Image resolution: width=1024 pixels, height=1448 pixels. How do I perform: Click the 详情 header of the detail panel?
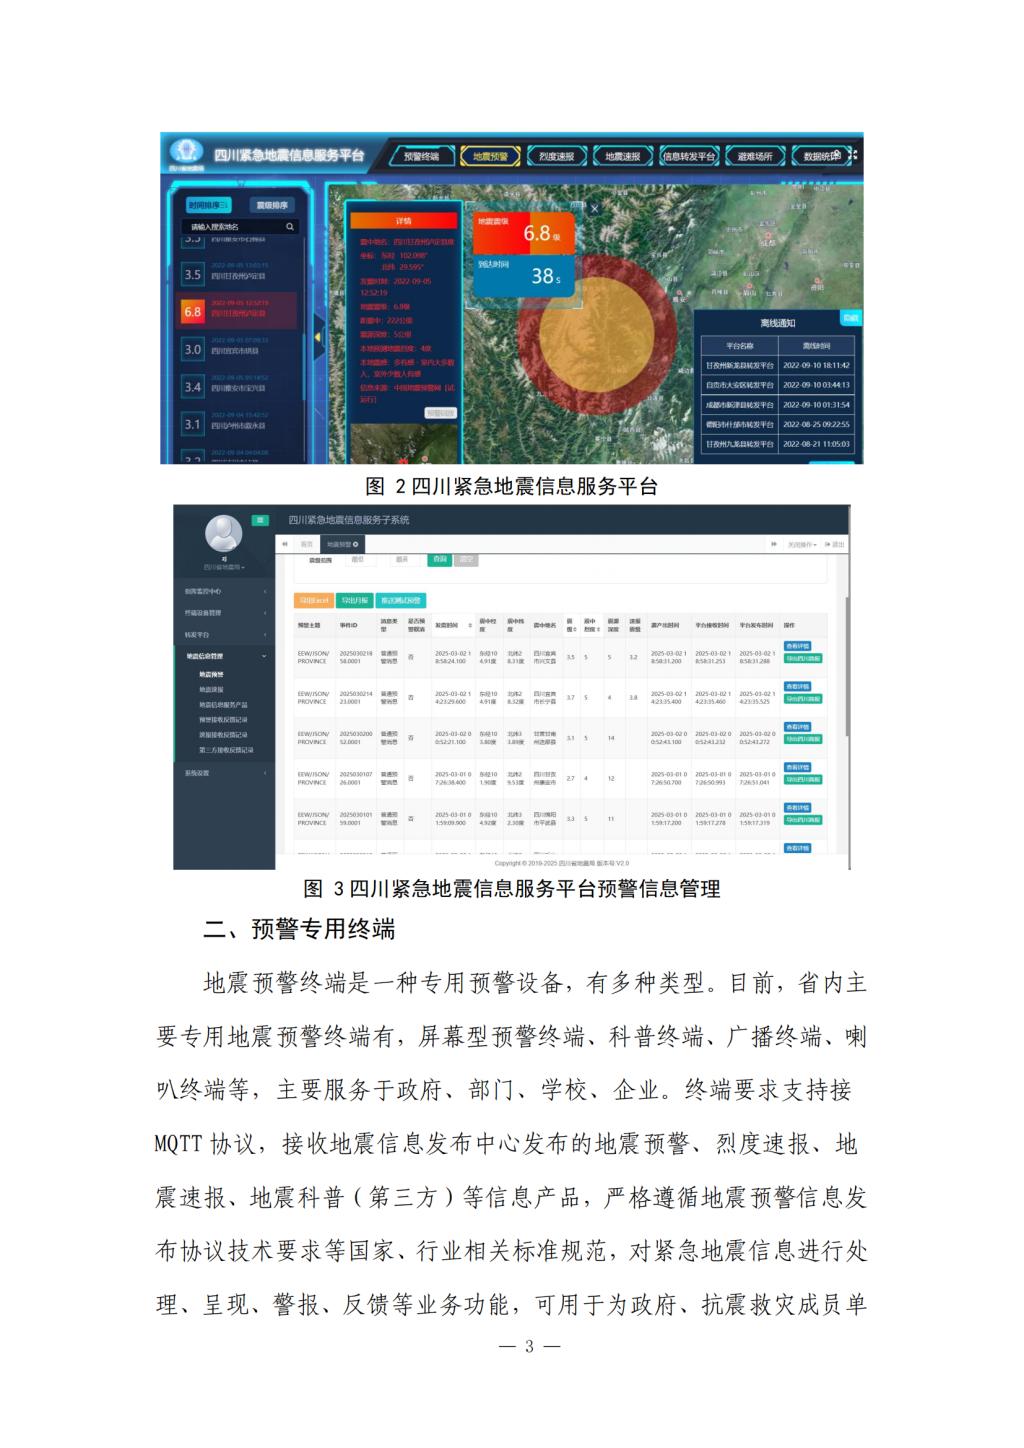click(404, 220)
